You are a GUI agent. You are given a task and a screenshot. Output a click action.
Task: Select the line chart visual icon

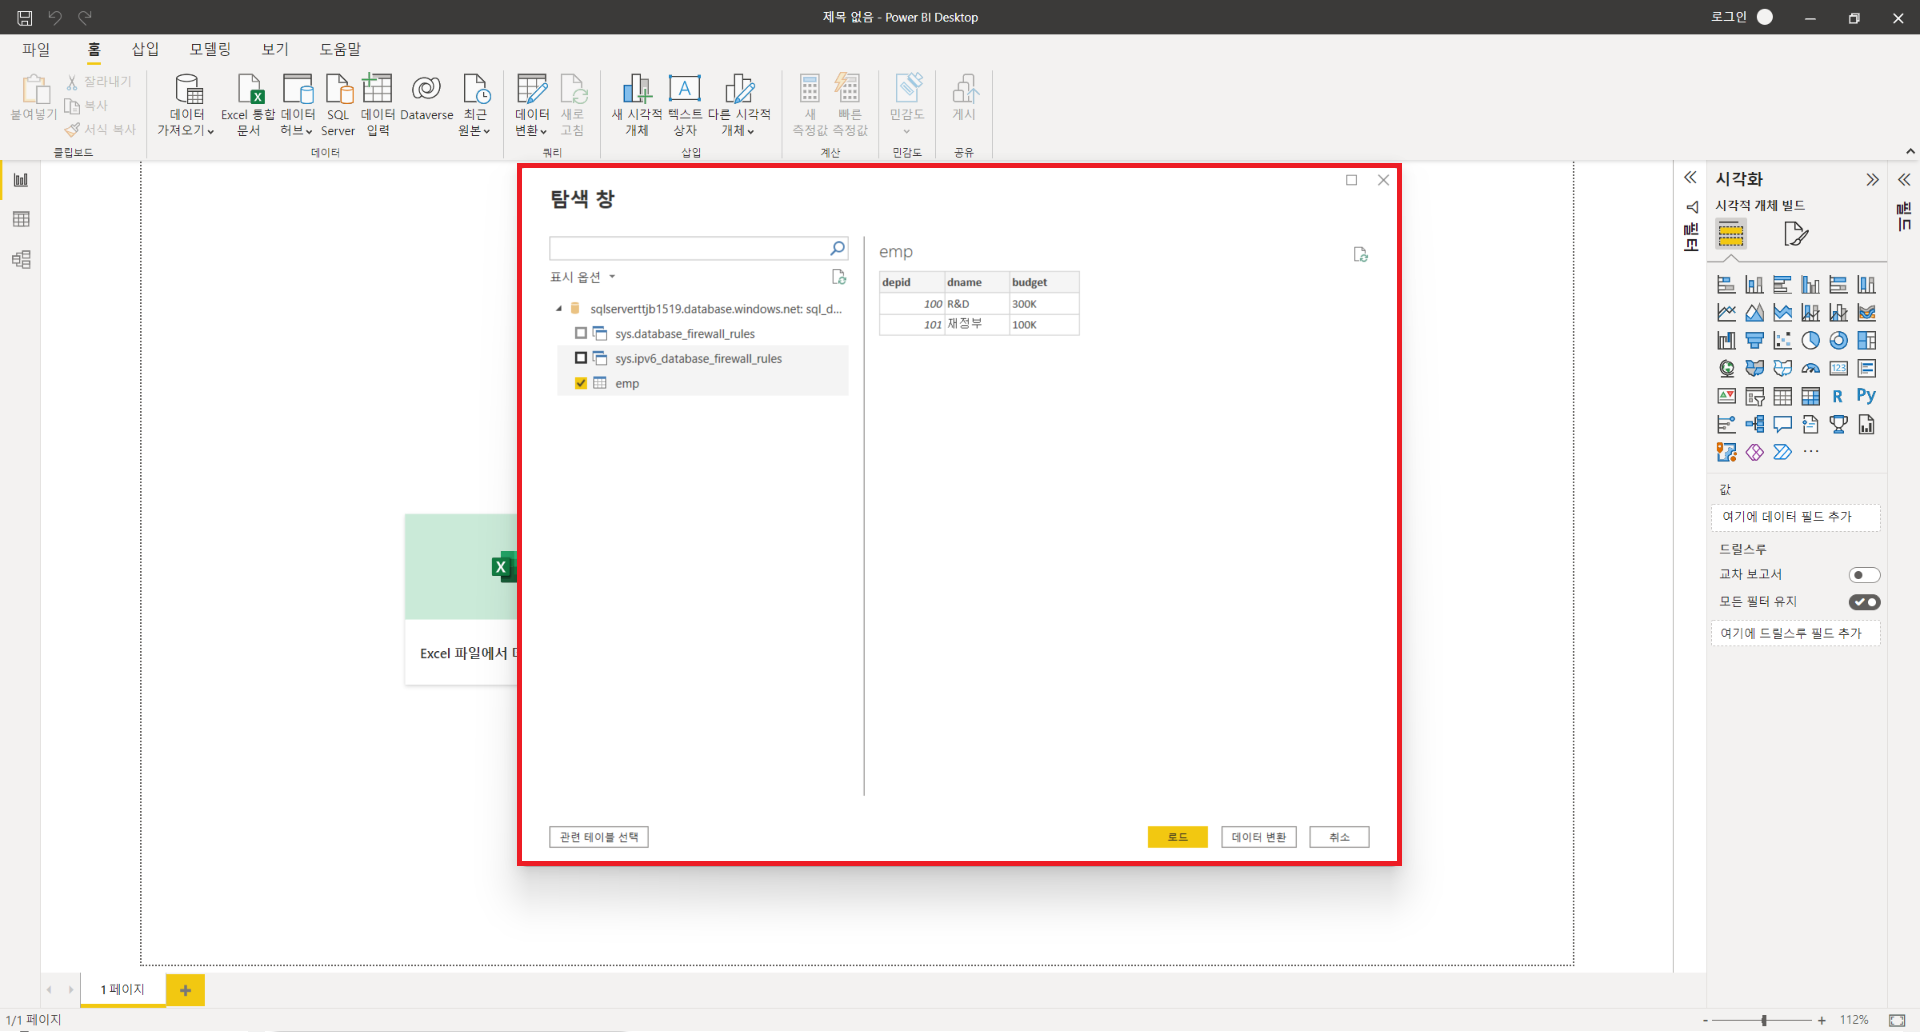[1726, 313]
